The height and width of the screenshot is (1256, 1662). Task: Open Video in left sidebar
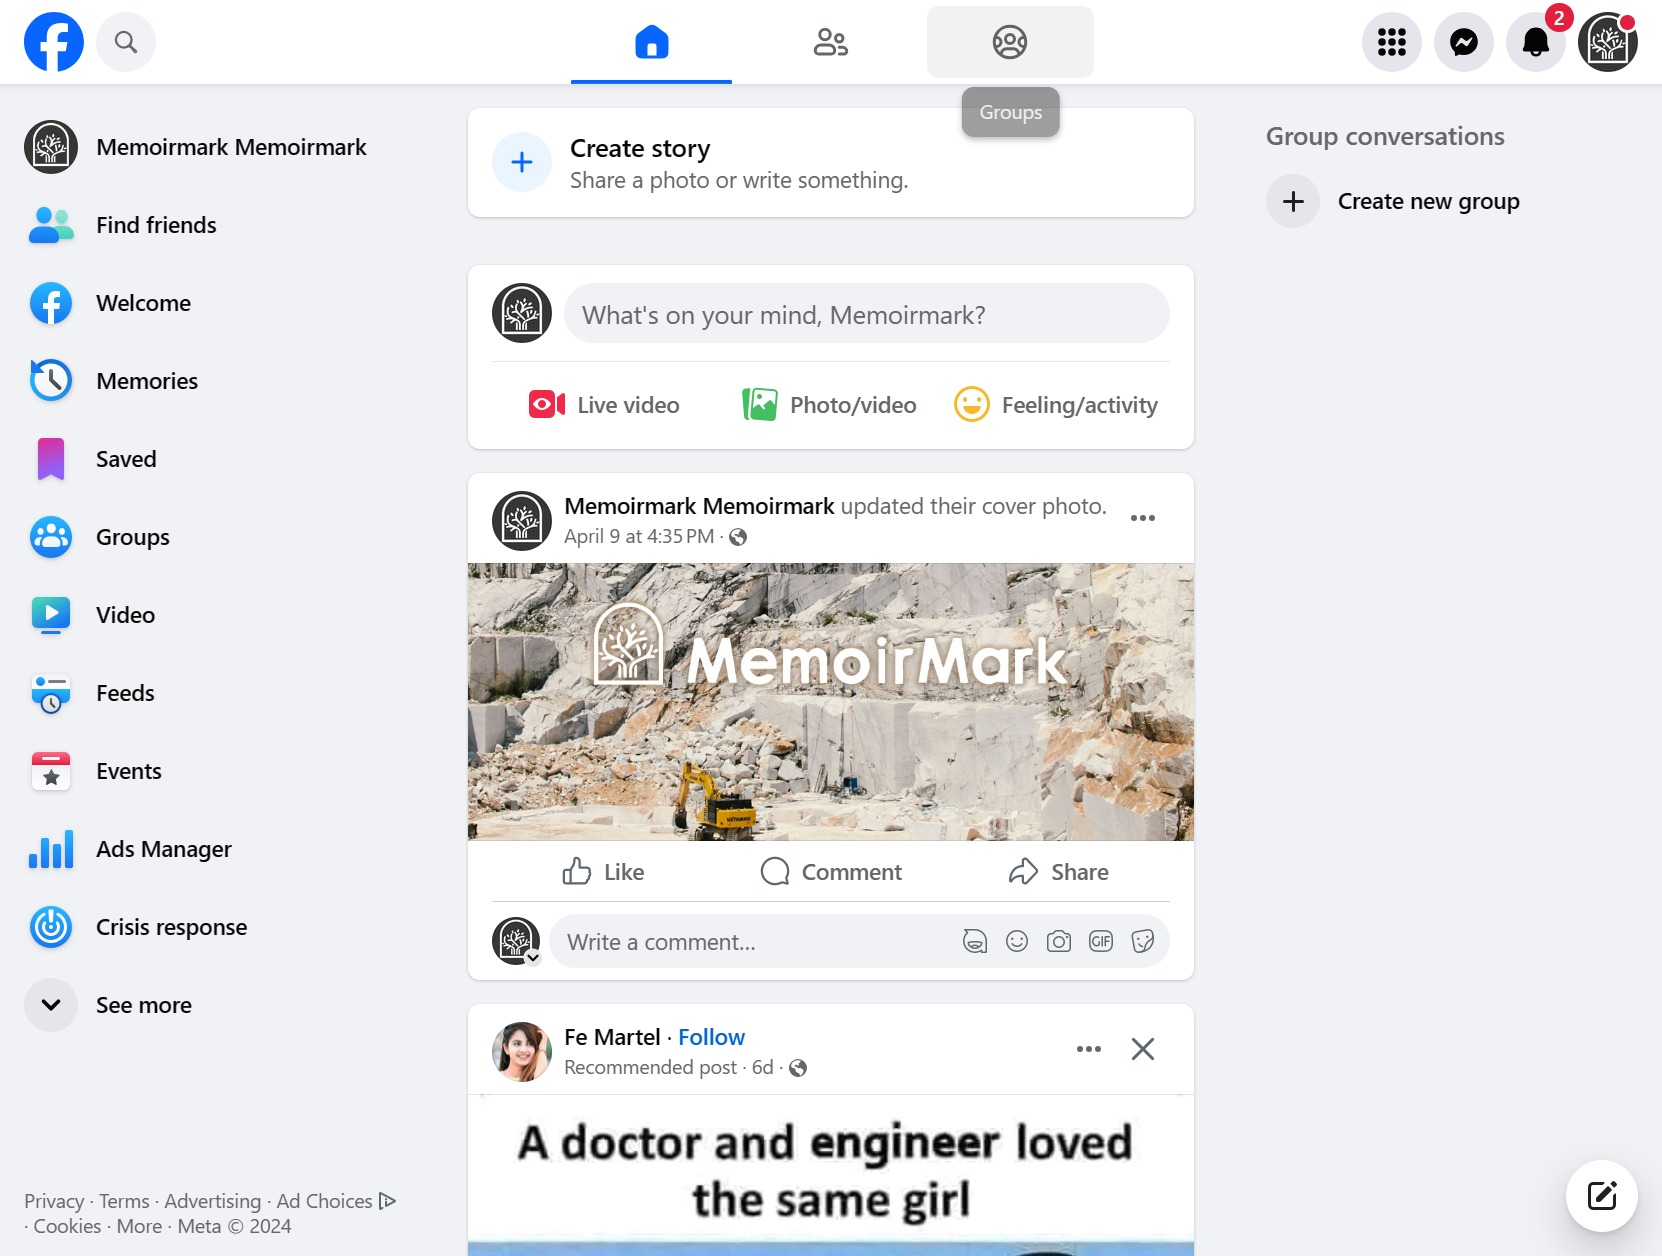pyautogui.click(x=222, y=615)
